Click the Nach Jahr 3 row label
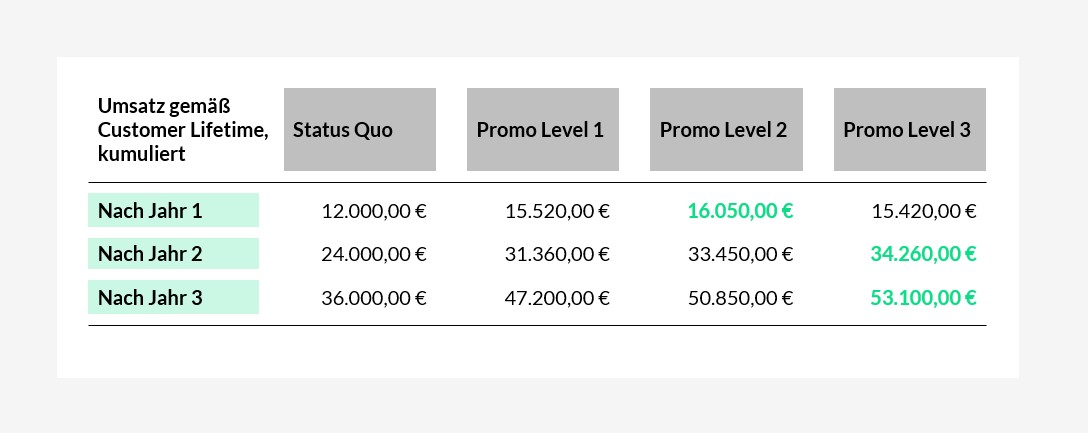The width and height of the screenshot is (1088, 433). tap(173, 297)
